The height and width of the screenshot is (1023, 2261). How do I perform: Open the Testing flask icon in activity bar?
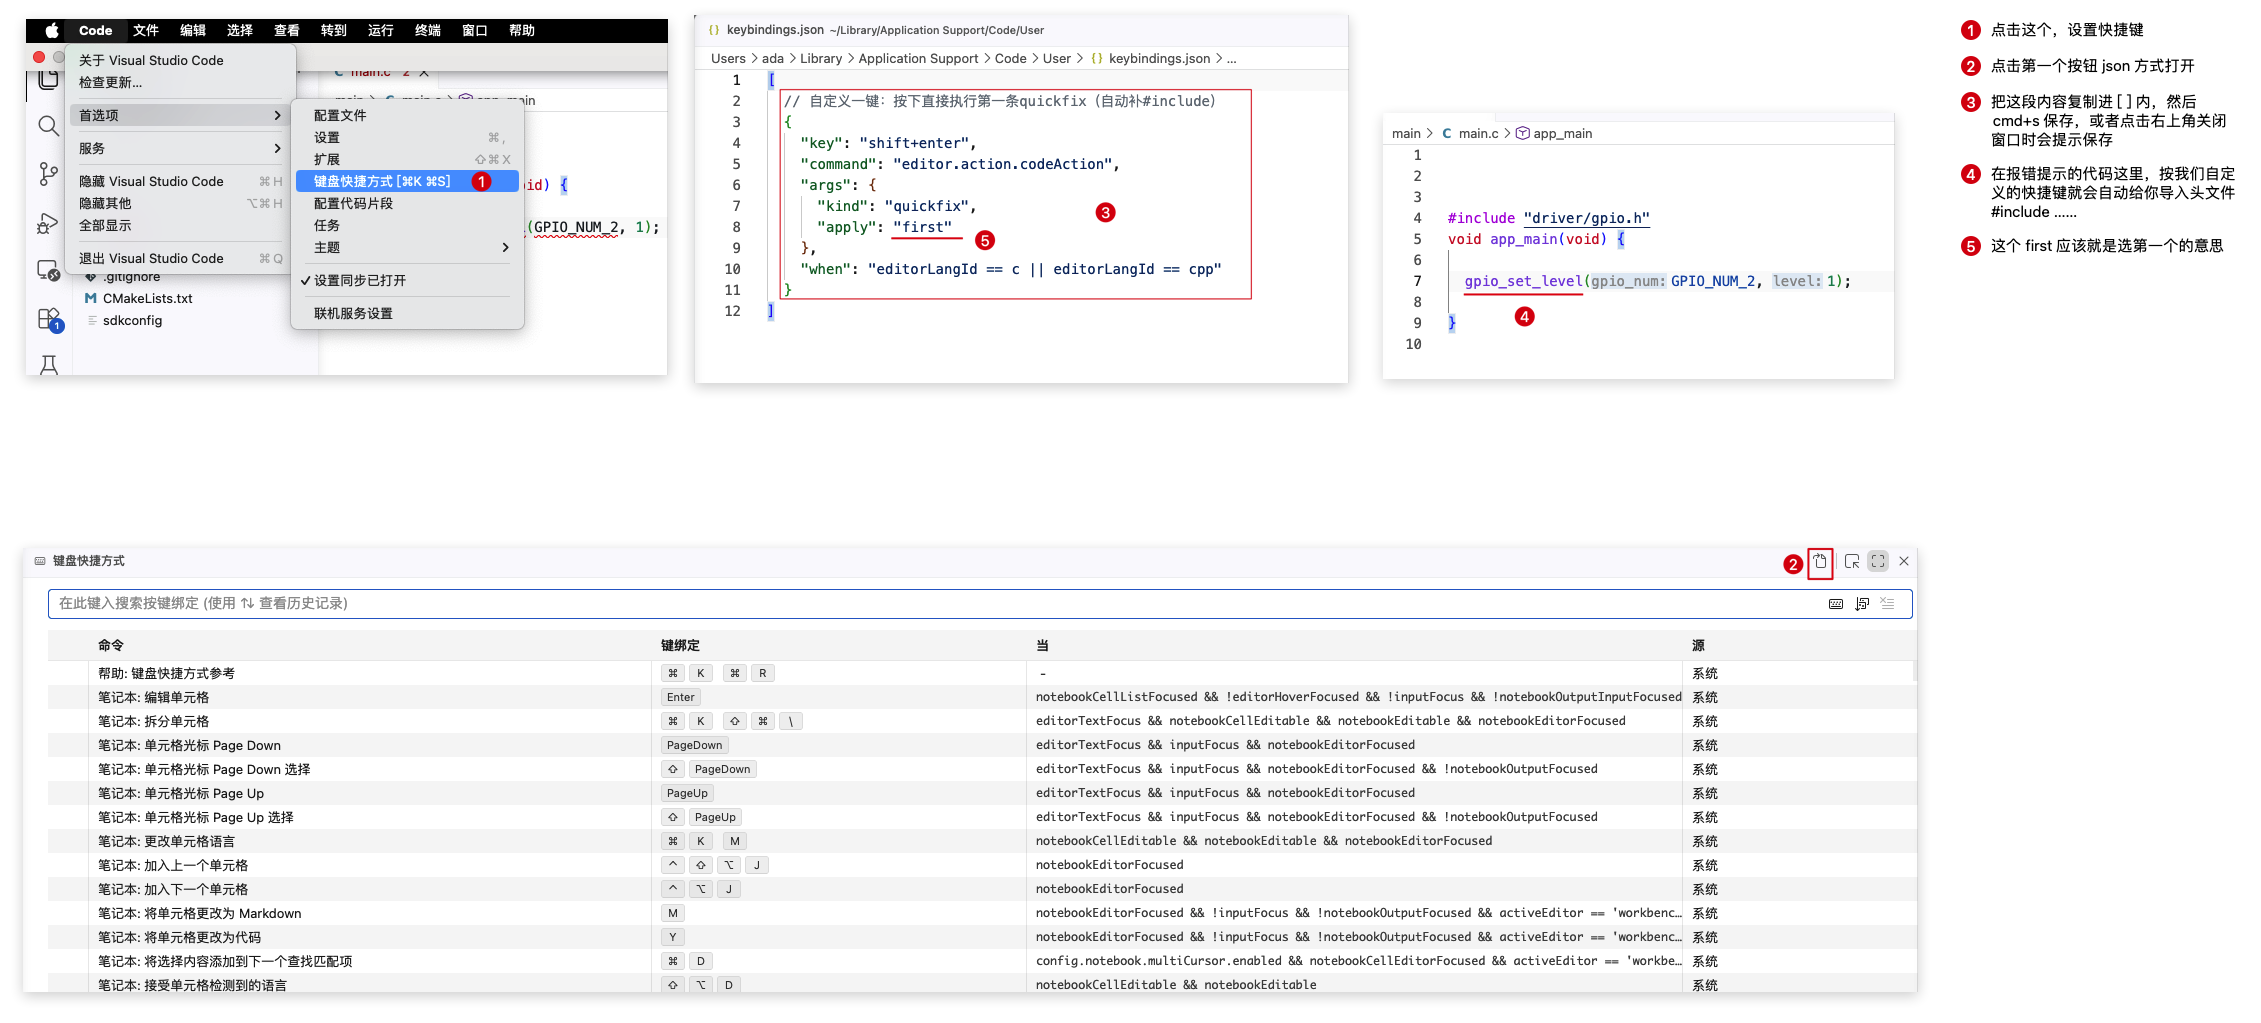[x=48, y=365]
